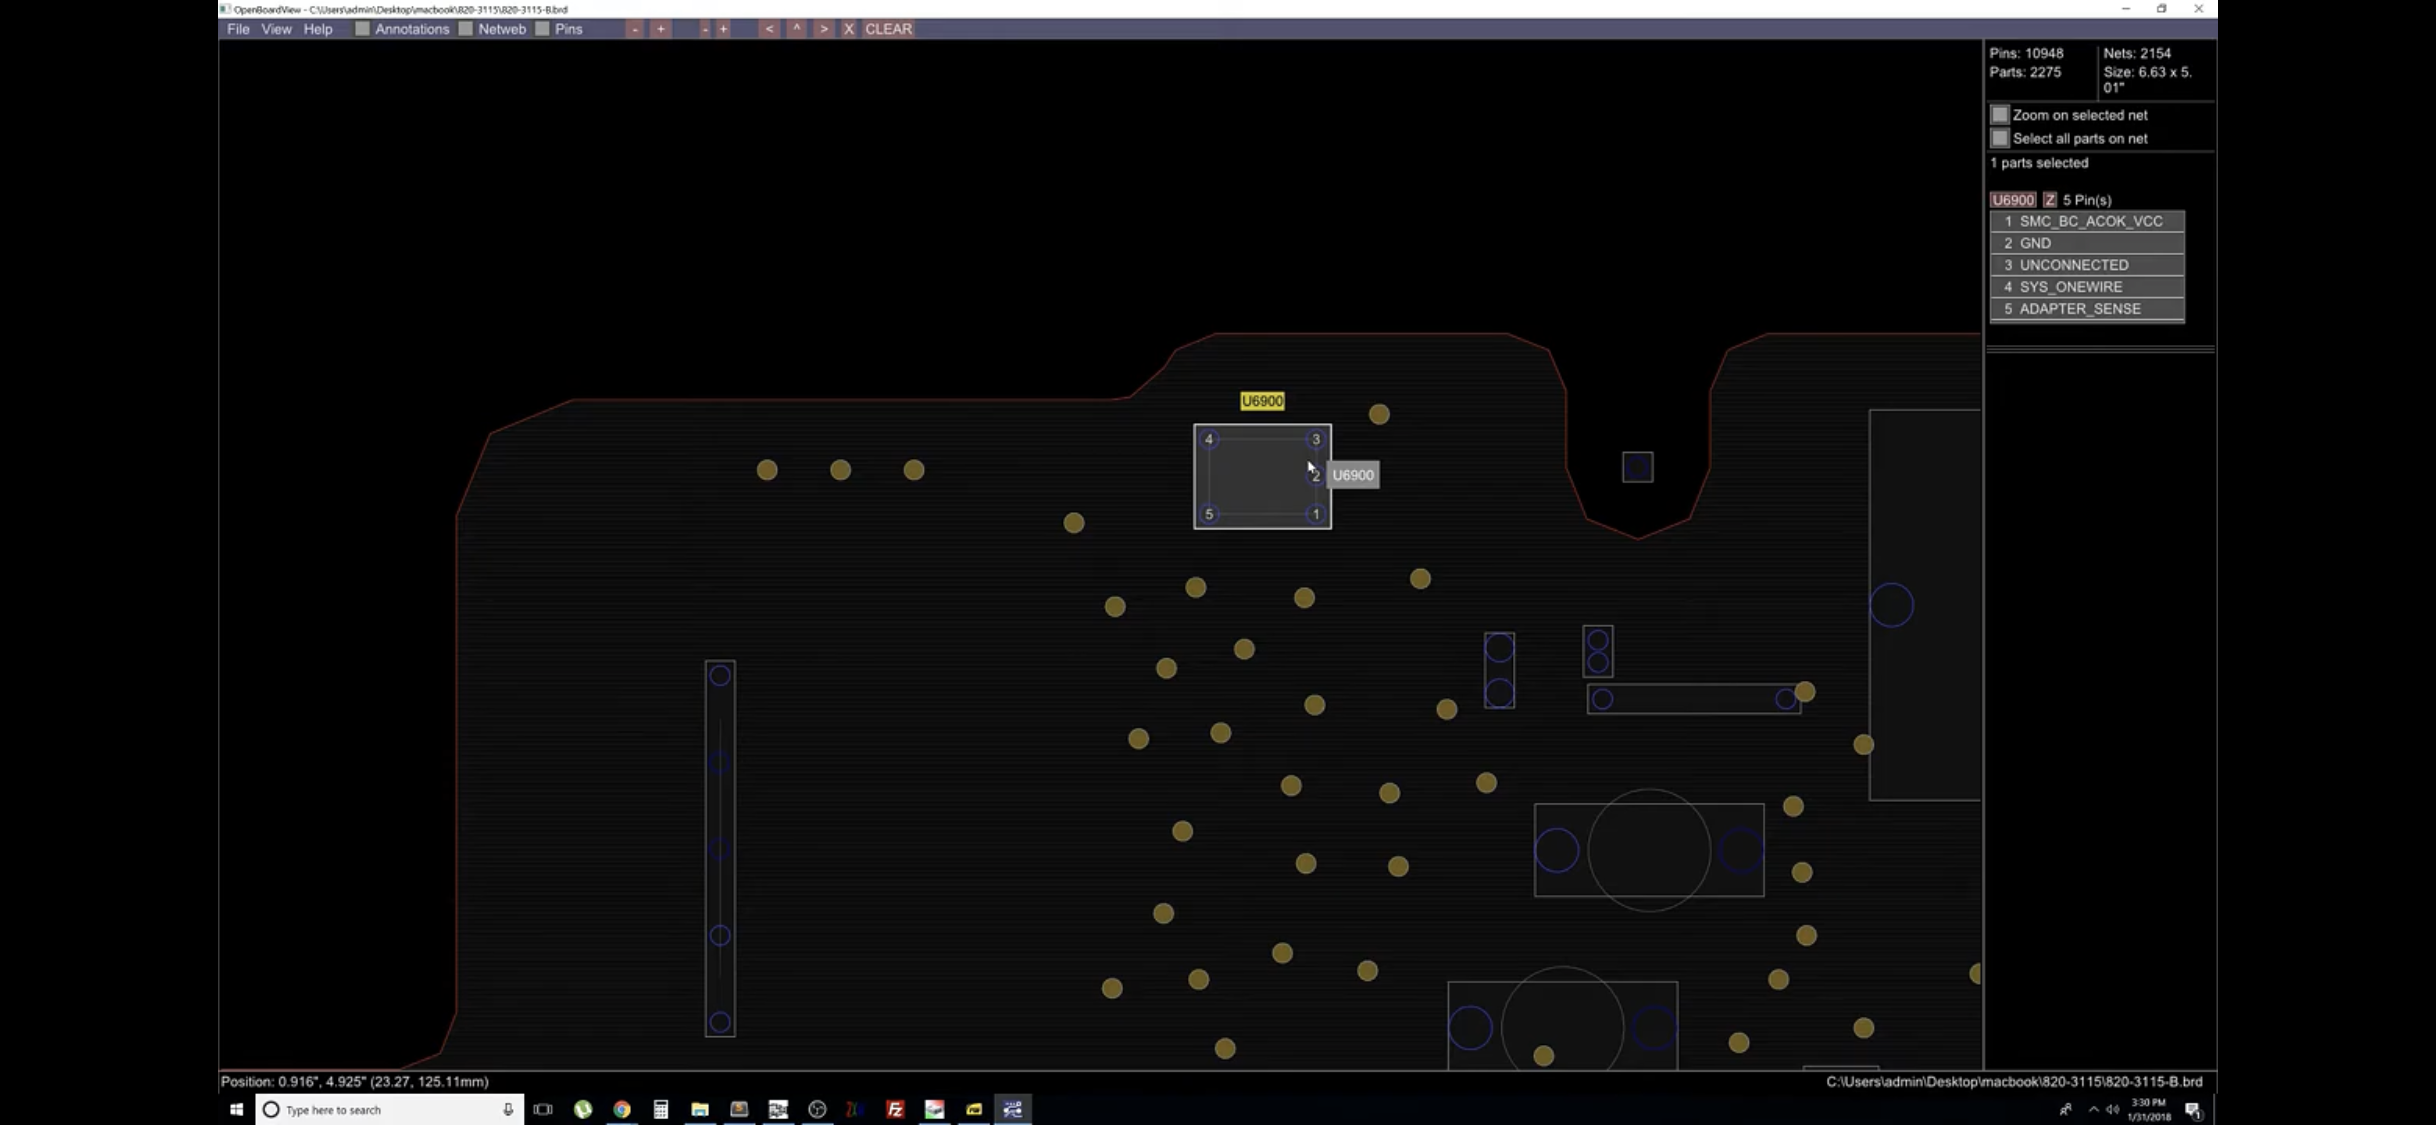Select the SYS_ONEWIRE pin entry
The image size is (2436, 1125).
point(2086,287)
